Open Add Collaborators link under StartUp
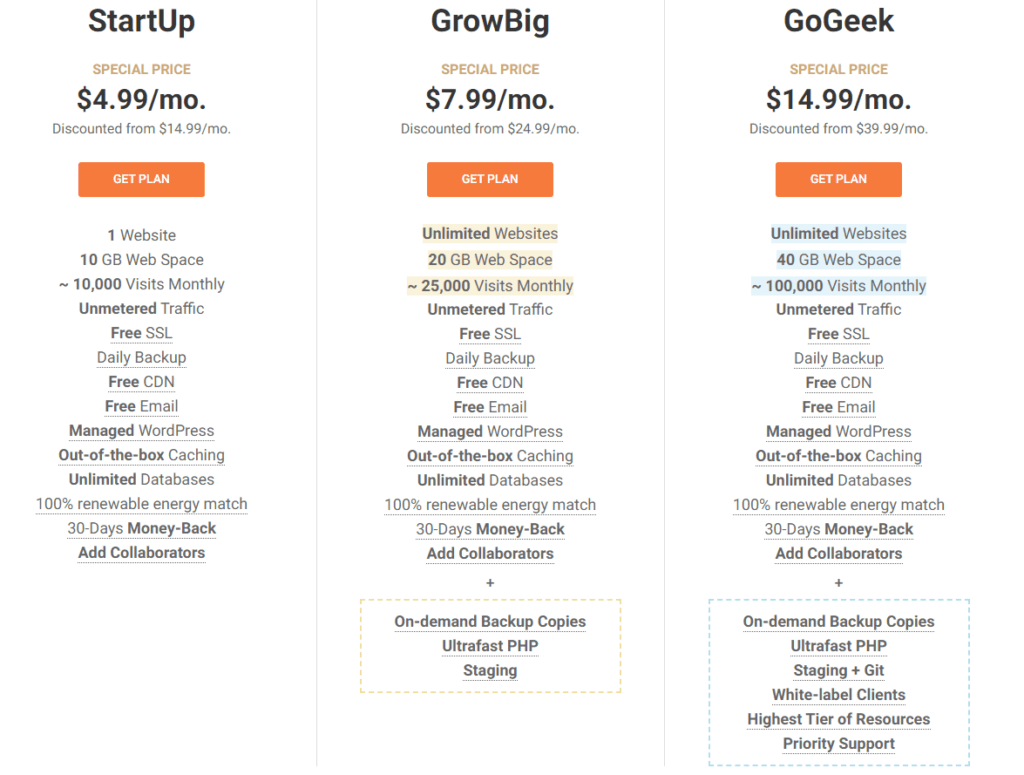 141,553
